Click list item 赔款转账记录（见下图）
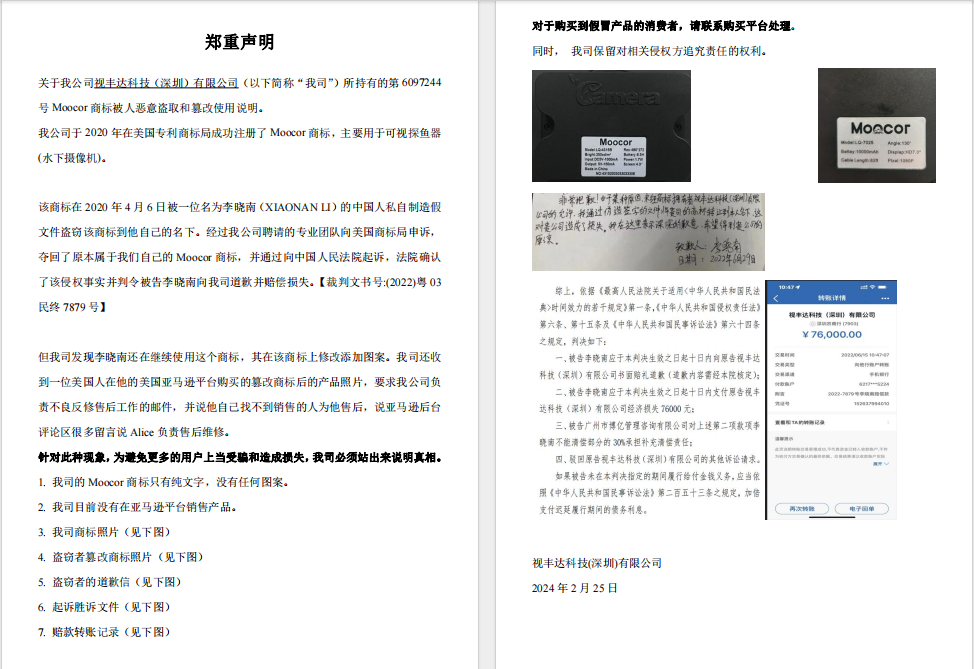The height and width of the screenshot is (669, 974). click(104, 632)
